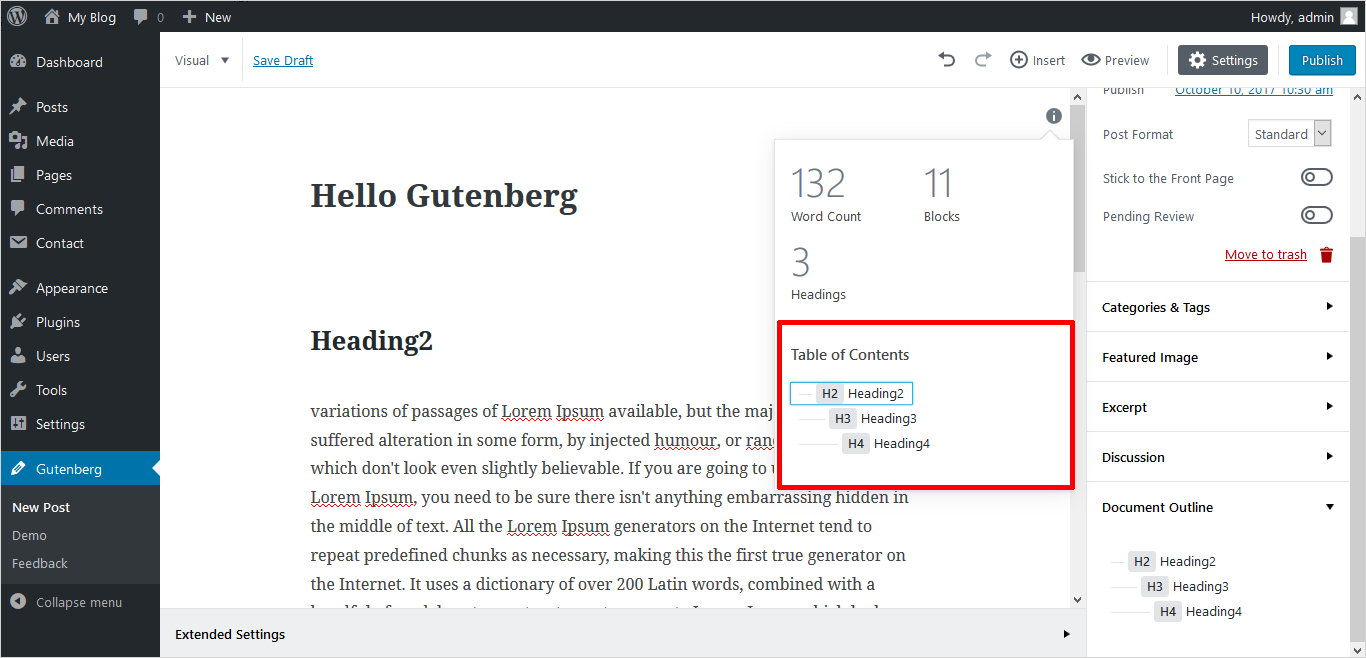The height and width of the screenshot is (658, 1366).
Task: Click the red trash can icon
Action: pyautogui.click(x=1327, y=255)
